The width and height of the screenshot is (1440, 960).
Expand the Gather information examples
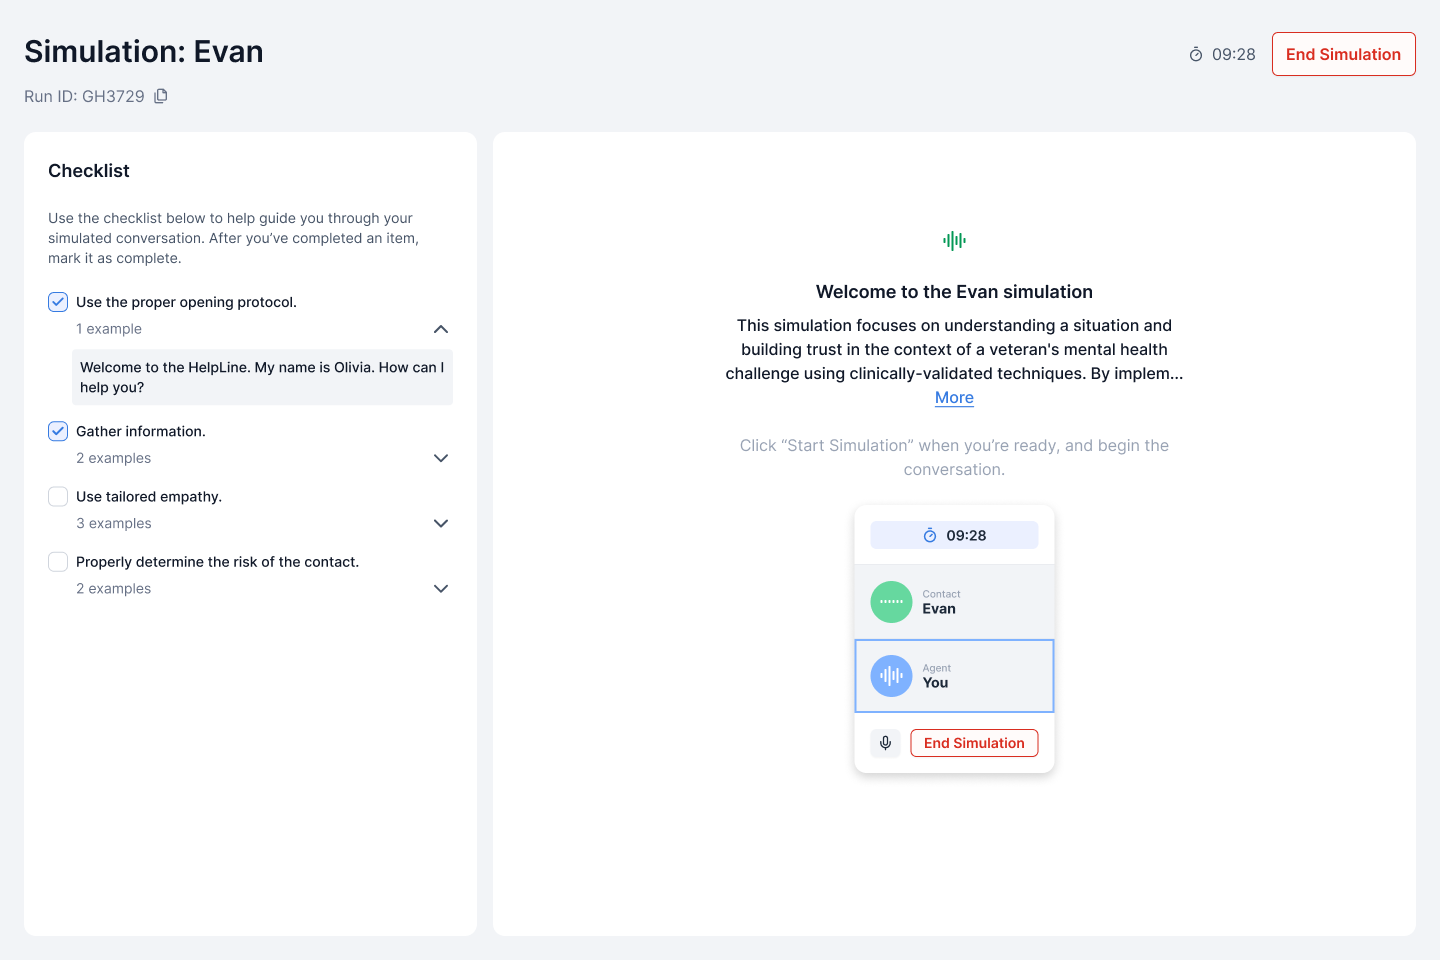tap(441, 458)
